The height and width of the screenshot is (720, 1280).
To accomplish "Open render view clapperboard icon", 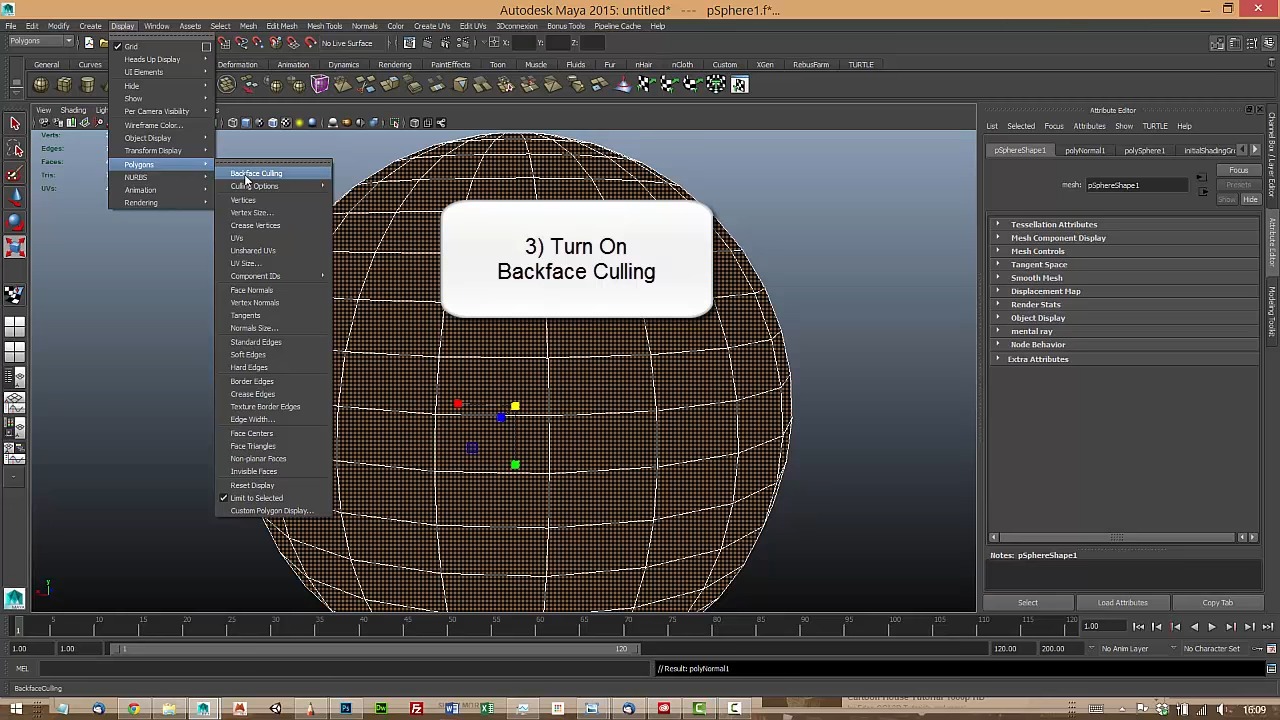I will click(x=410, y=43).
